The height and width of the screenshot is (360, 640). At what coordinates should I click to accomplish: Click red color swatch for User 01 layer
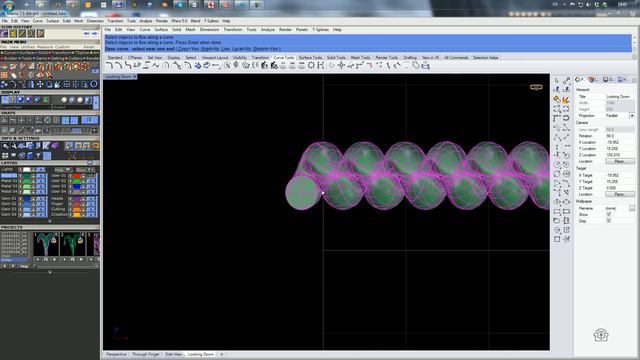76,176
